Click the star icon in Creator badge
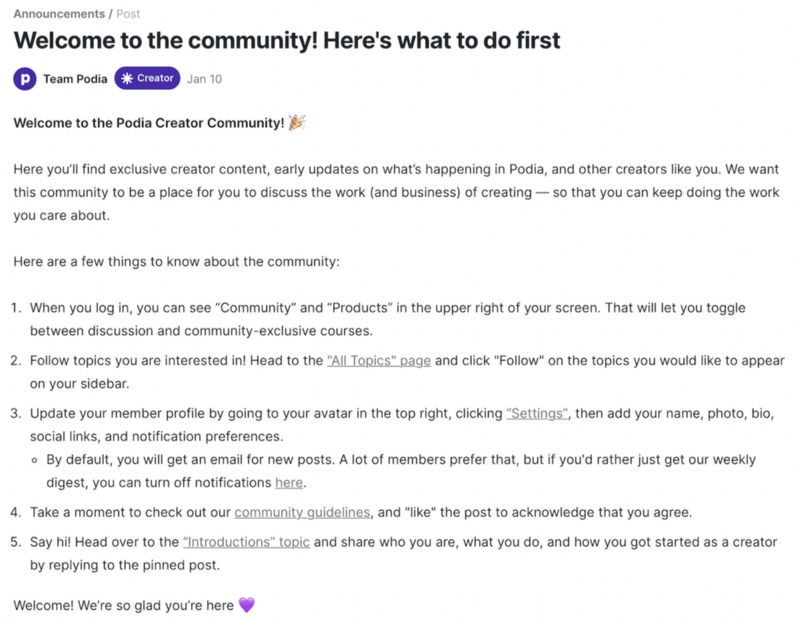Viewport: 800px width, 621px height. click(127, 78)
